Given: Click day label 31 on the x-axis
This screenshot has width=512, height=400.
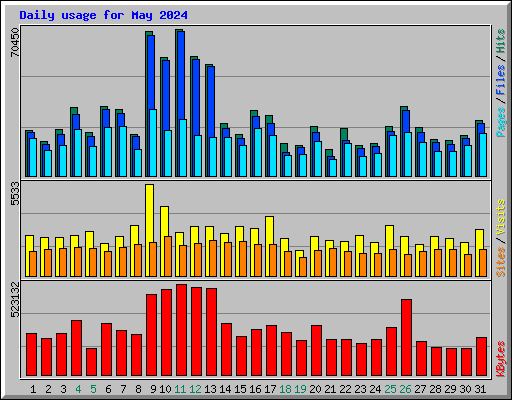Looking at the screenshot, I should coord(480,389).
